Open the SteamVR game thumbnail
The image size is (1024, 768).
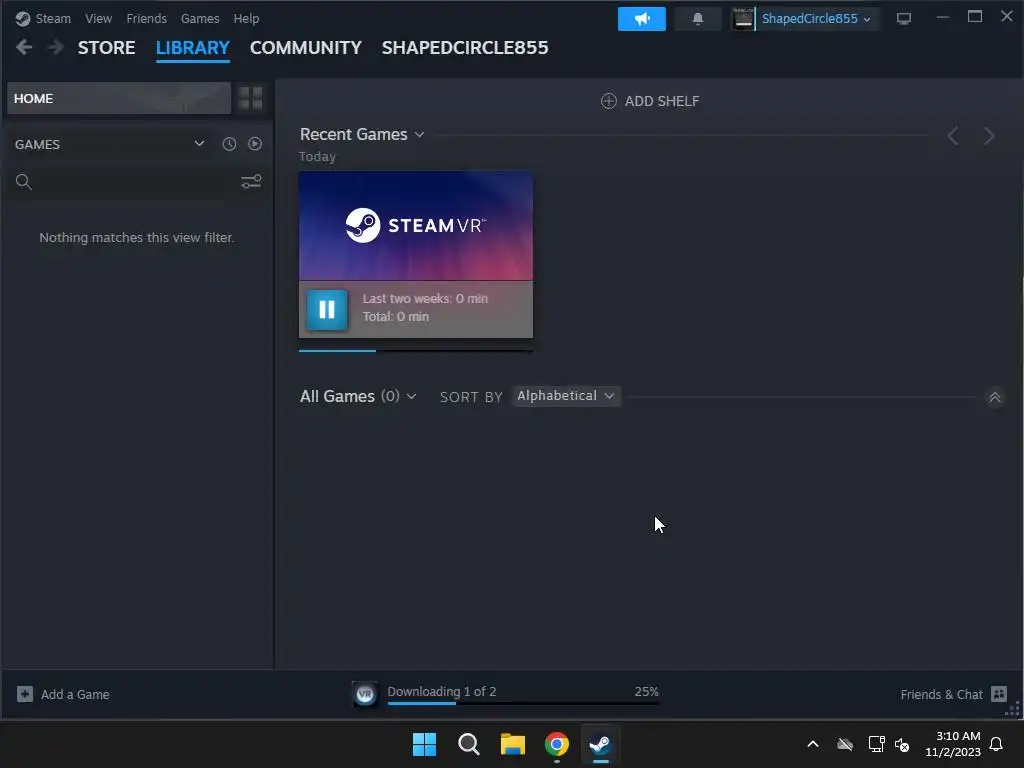tap(416, 226)
